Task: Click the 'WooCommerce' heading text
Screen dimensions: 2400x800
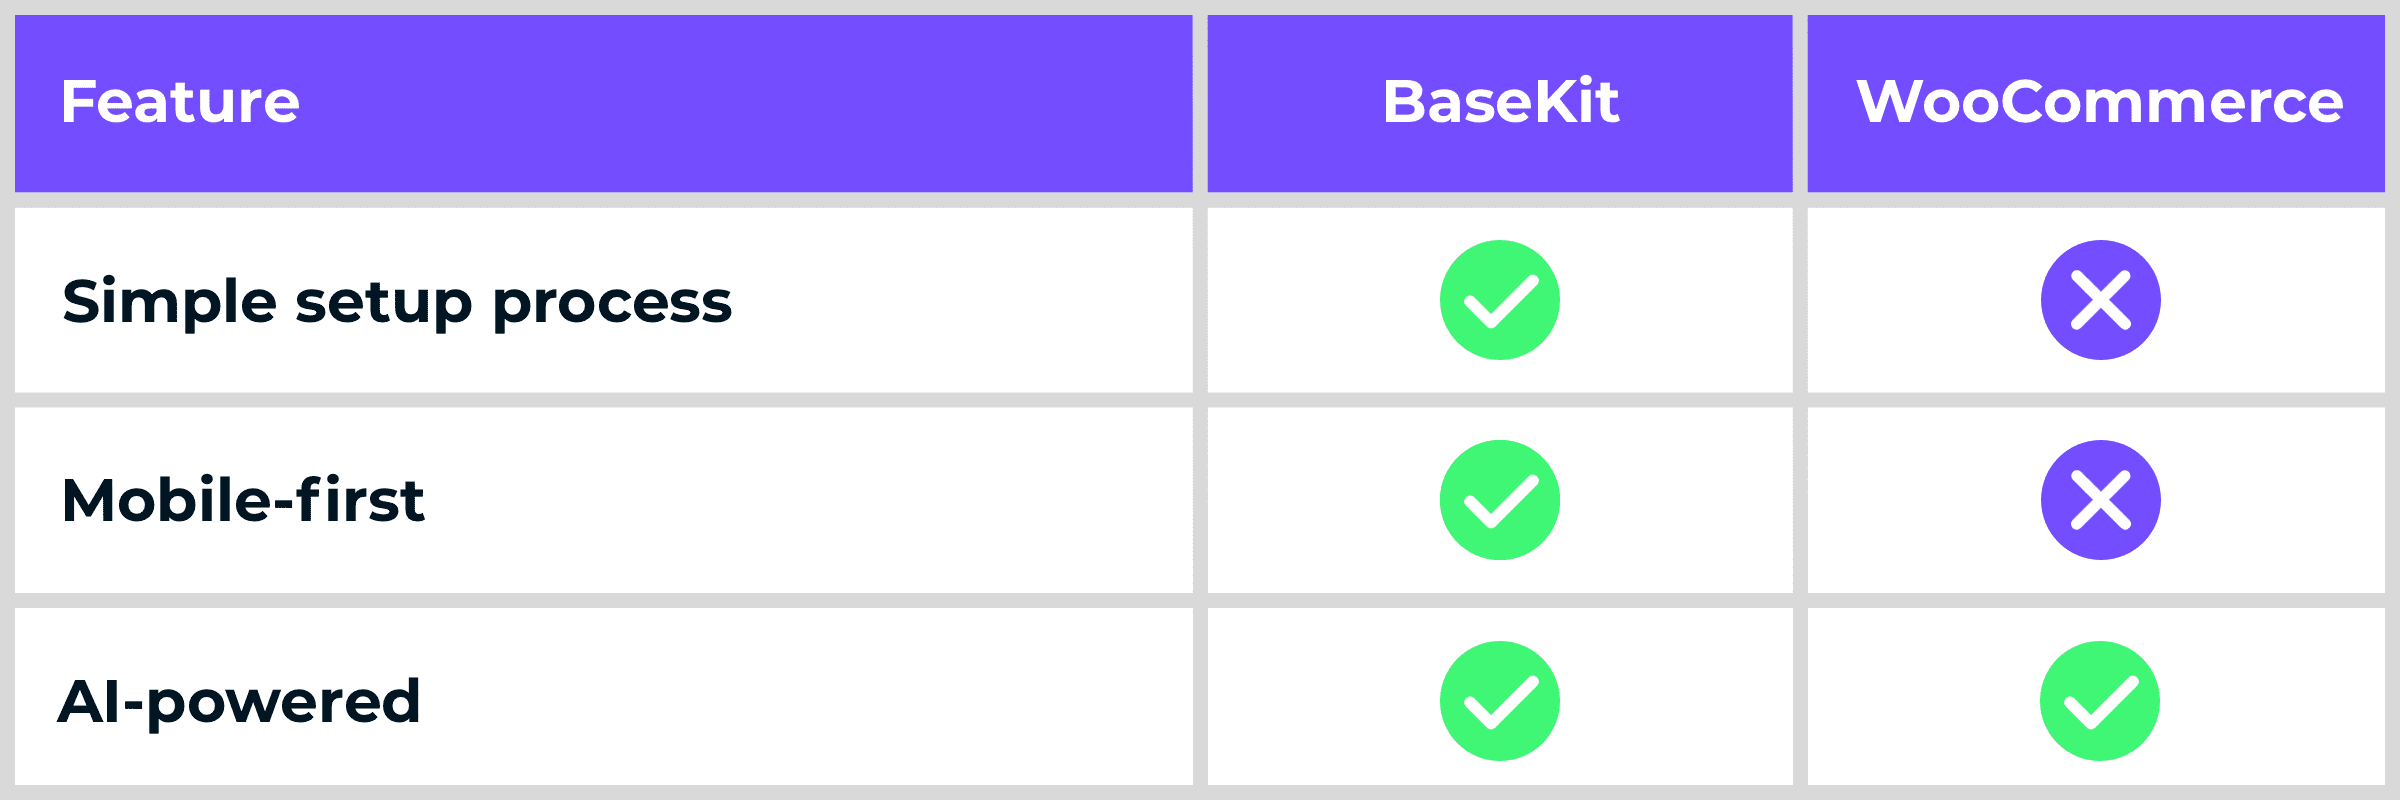Action: (2099, 102)
